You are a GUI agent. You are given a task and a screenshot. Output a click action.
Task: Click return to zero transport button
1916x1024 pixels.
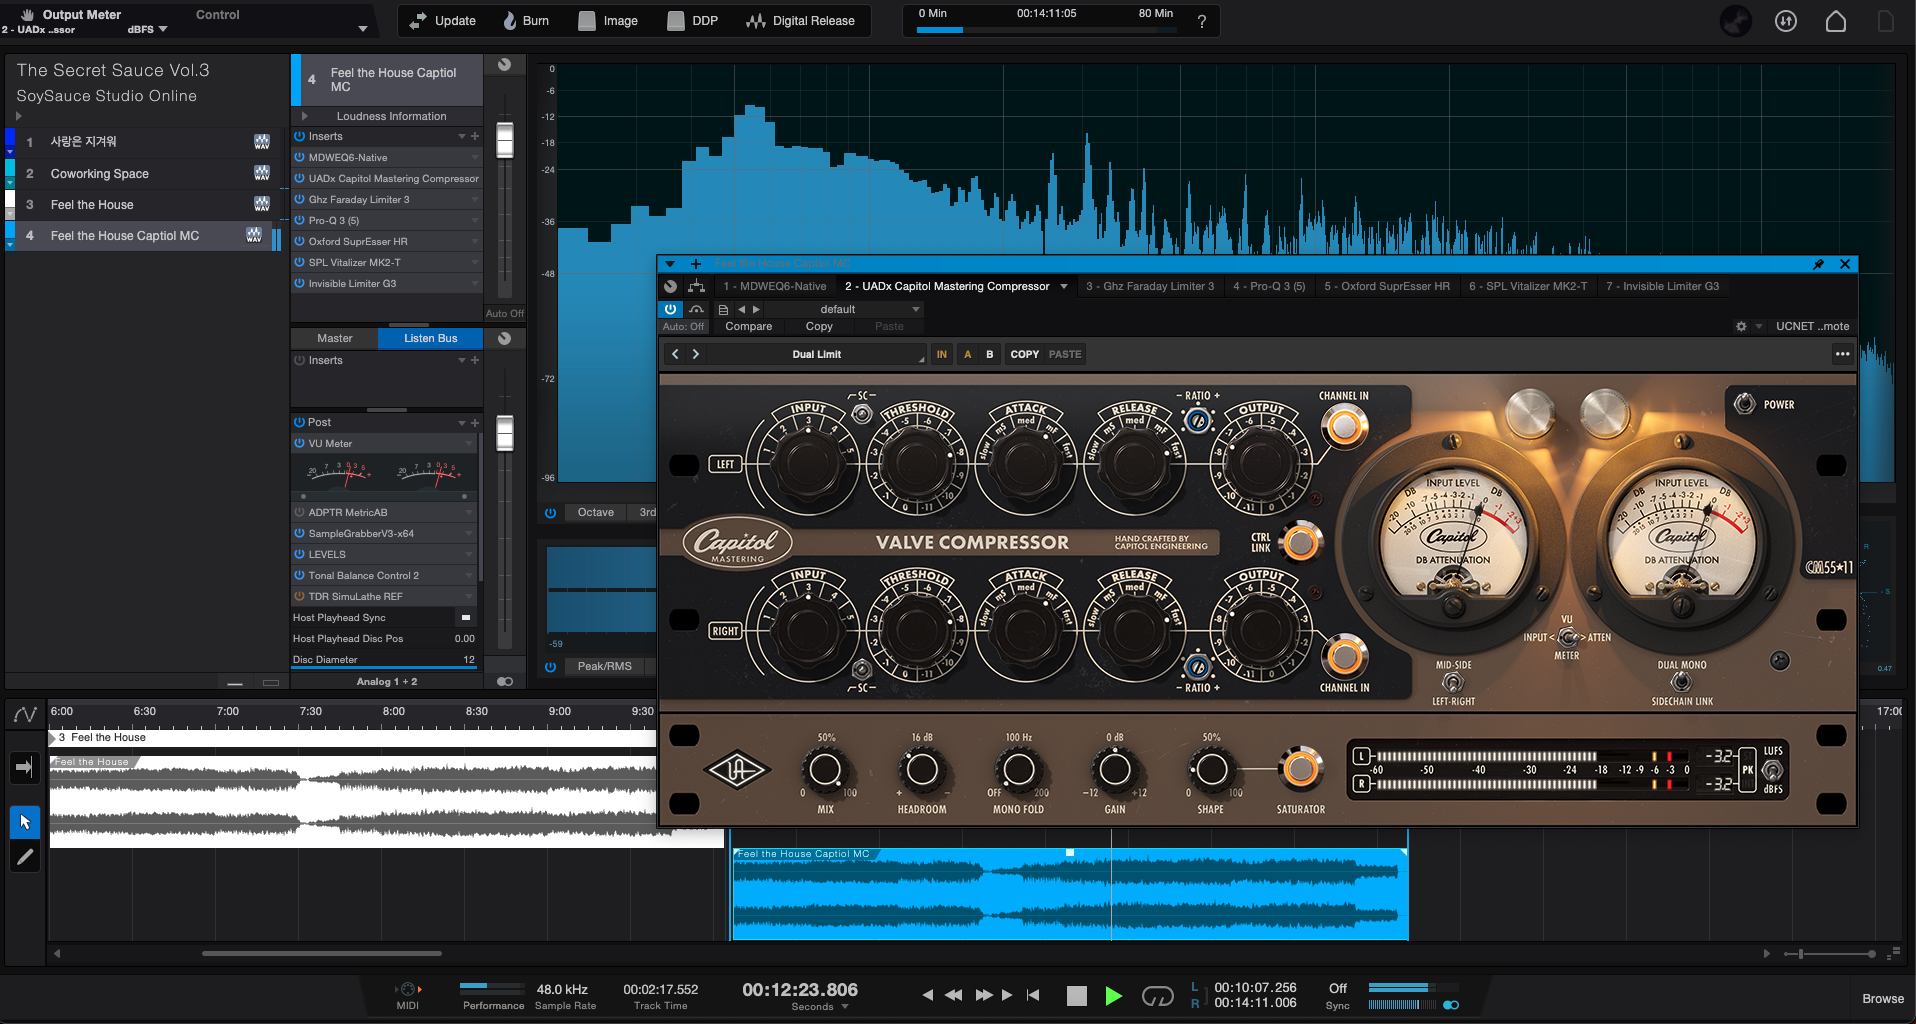click(1033, 995)
